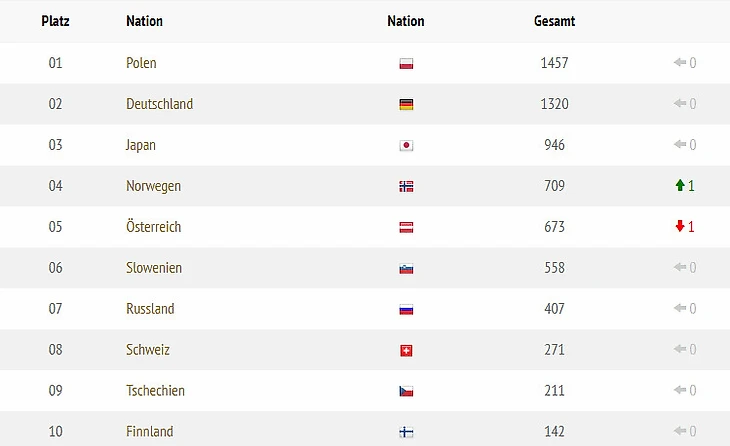Viewport: 730px width, 446px height.
Task: Select the Slowenien row name
Action: [153, 268]
